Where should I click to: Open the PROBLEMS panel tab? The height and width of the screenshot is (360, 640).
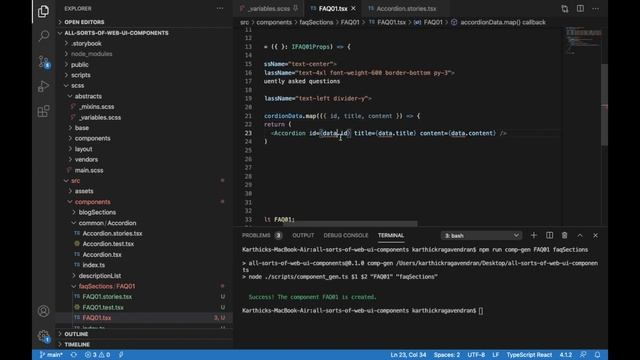pos(261,236)
